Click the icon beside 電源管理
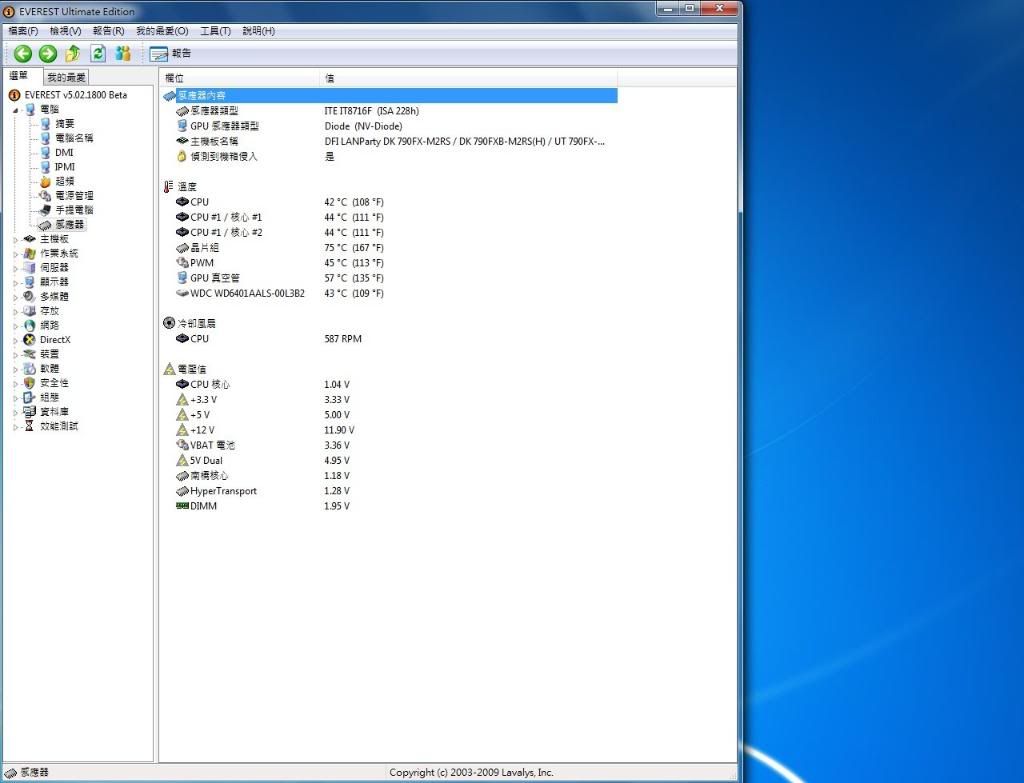This screenshot has width=1024, height=783. click(x=45, y=195)
